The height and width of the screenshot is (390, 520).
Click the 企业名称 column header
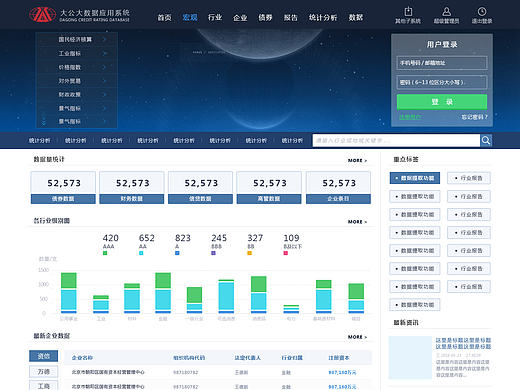tap(82, 358)
